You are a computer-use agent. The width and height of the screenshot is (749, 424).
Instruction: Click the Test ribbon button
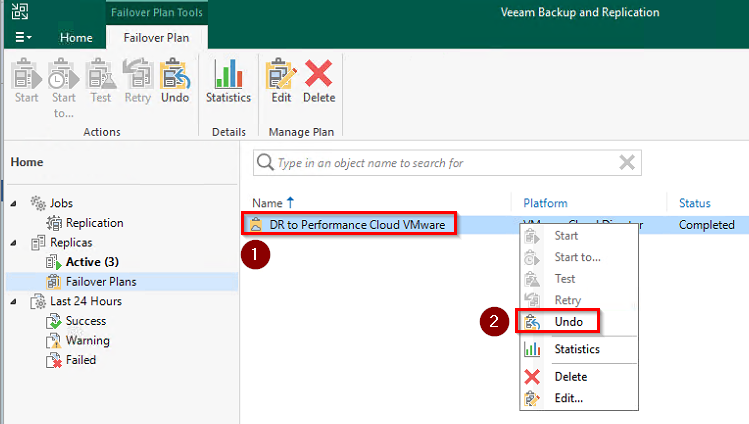pos(101,81)
